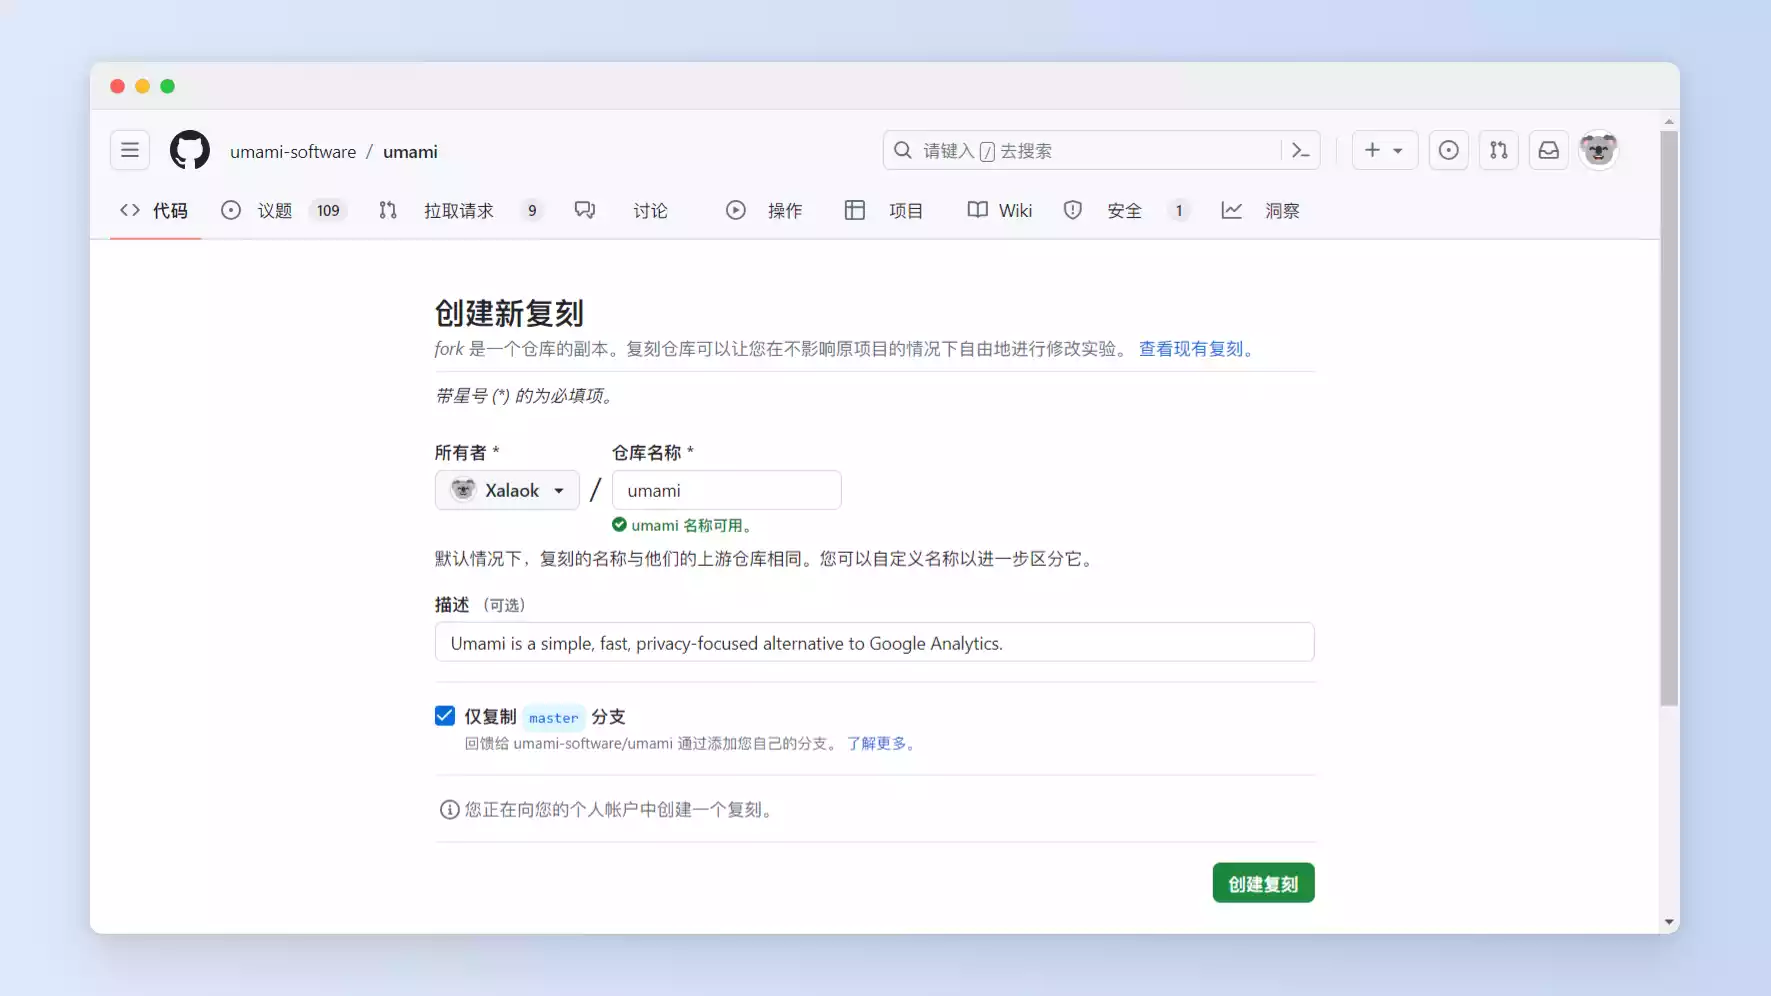Open the user avatar menu
This screenshot has height=996, width=1771.
pyautogui.click(x=1598, y=150)
